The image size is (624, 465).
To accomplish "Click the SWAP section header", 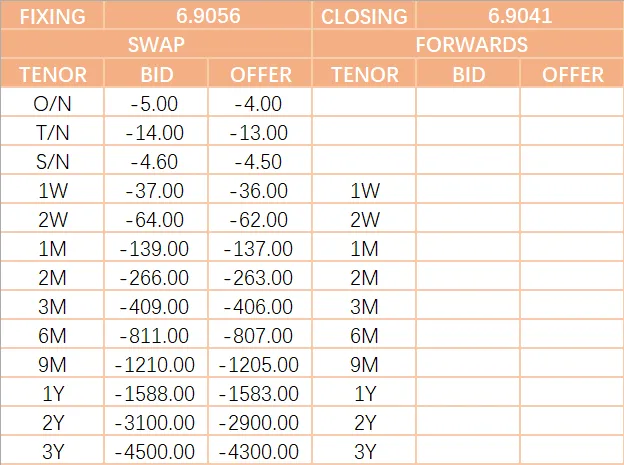I will pos(157,45).
